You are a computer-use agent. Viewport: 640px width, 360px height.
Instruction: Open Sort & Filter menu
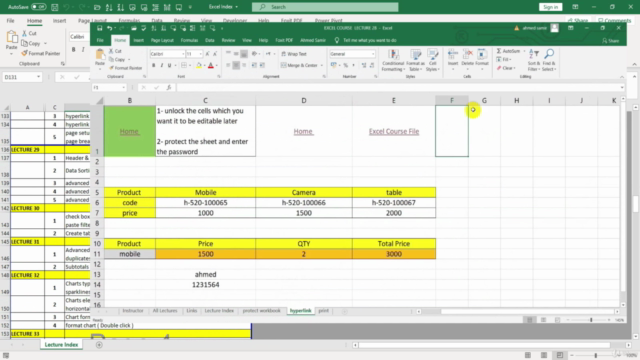[x=533, y=60]
